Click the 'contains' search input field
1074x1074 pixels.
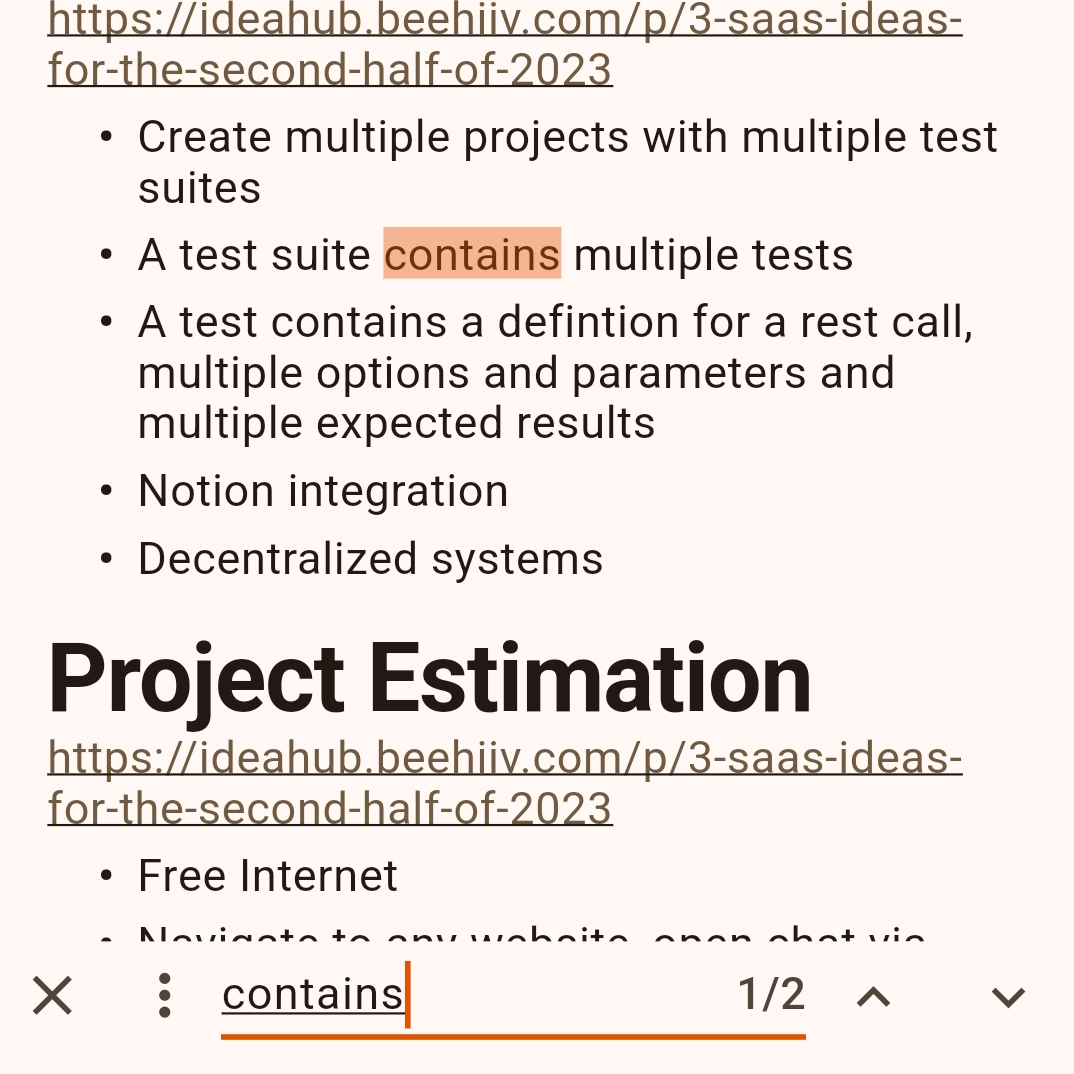(470, 994)
